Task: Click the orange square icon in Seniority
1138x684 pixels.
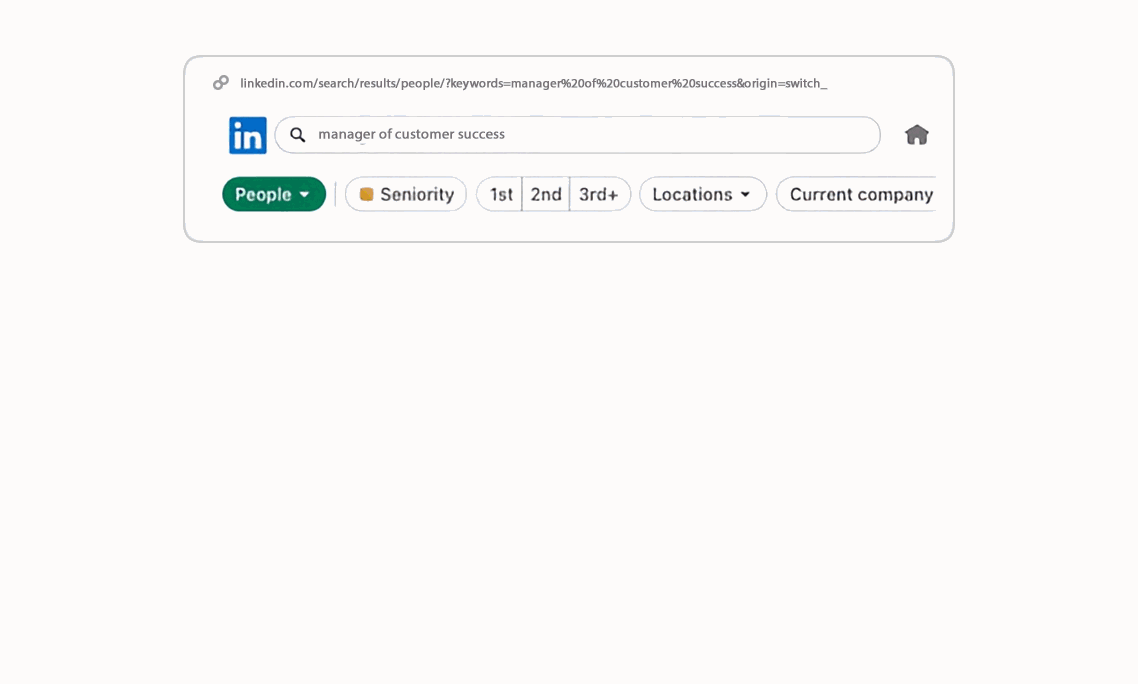Action: pos(366,194)
